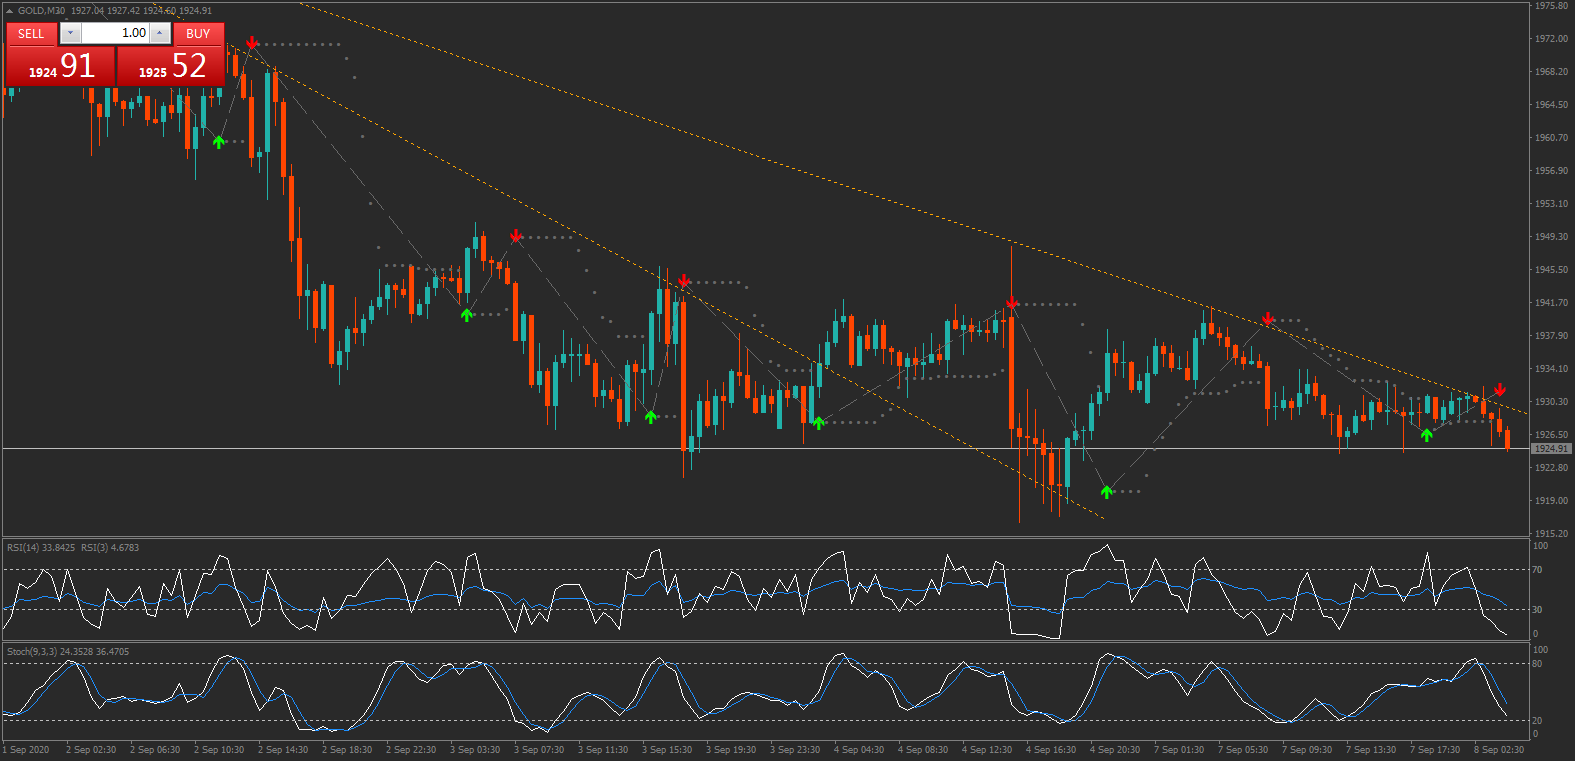The height and width of the screenshot is (761, 1575).
Task: Increase lot volume with the up arrow
Action: pos(159,33)
